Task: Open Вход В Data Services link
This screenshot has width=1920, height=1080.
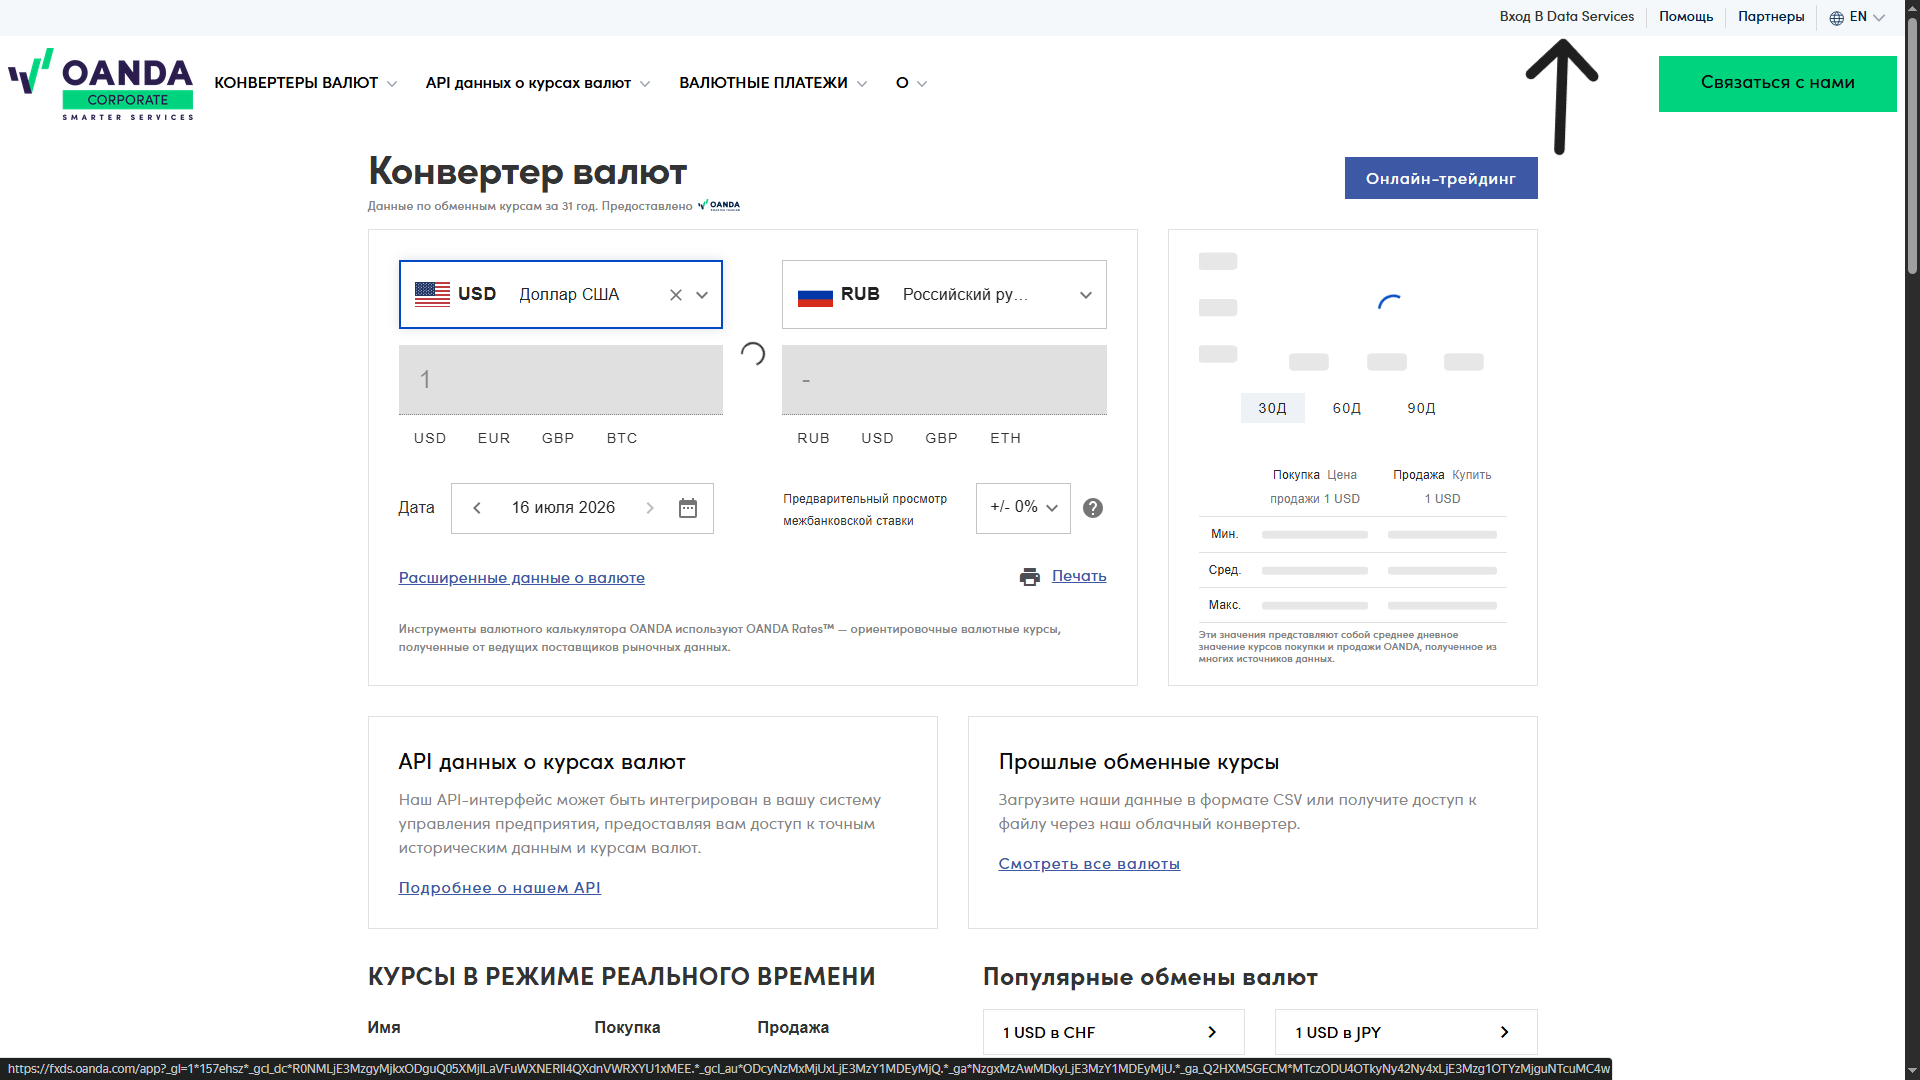Action: coord(1566,17)
